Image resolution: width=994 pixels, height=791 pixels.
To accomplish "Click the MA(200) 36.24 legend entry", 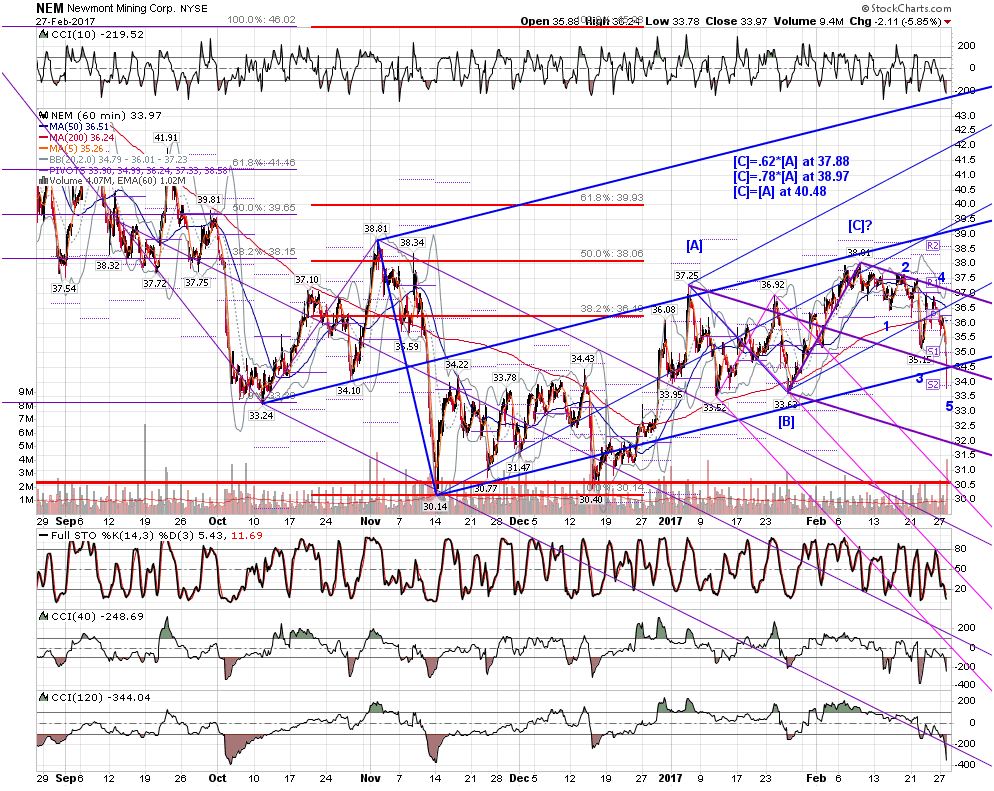I will pyautogui.click(x=77, y=138).
